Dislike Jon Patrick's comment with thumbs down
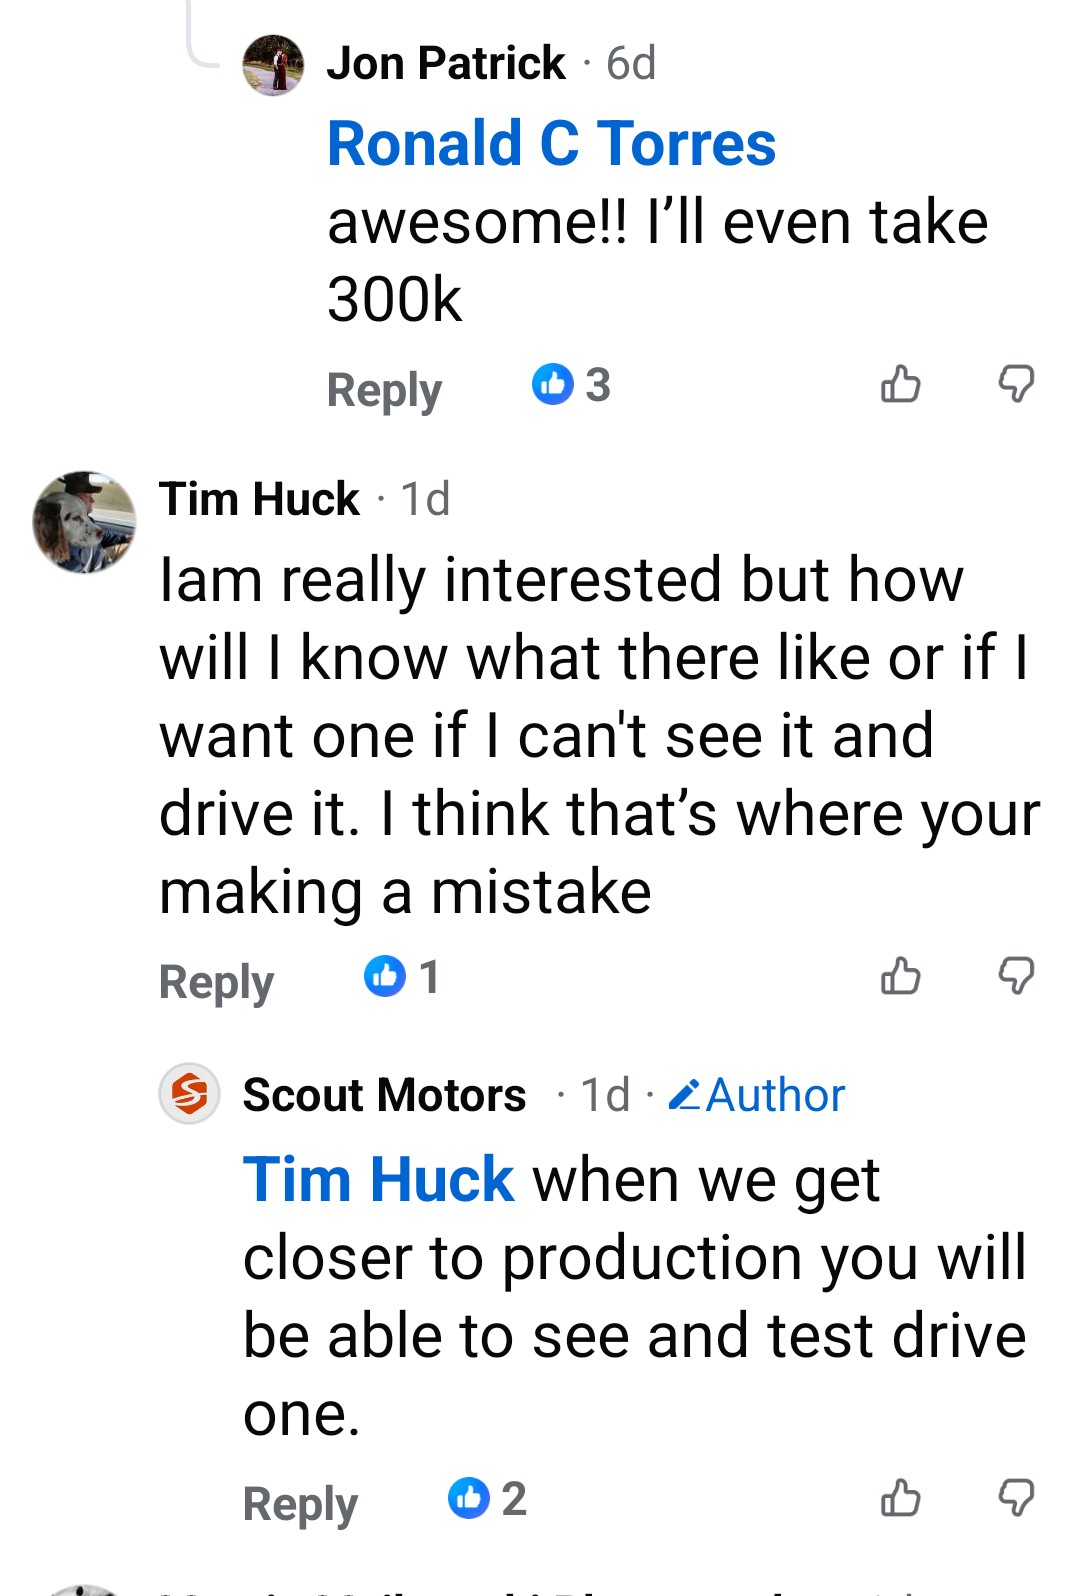The image size is (1080, 1596). pyautogui.click(x=1016, y=384)
